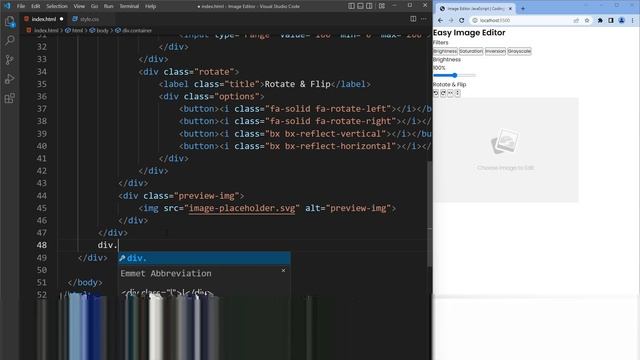Open the Help menu
The width and height of the screenshot is (640, 360).
click(151, 6)
